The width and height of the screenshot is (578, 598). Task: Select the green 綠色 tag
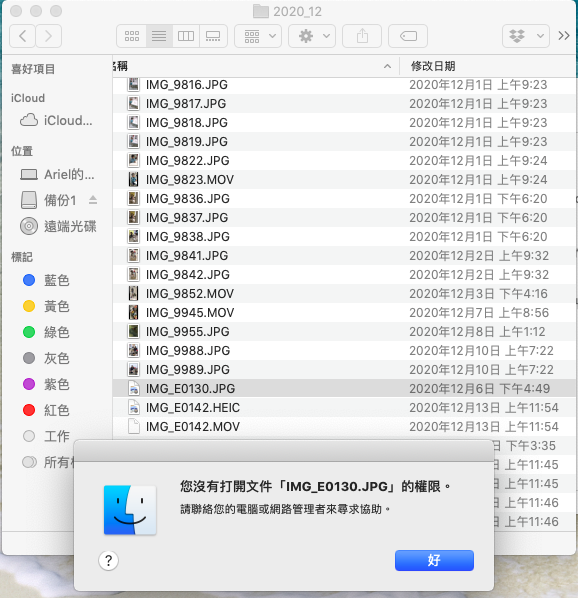point(46,332)
